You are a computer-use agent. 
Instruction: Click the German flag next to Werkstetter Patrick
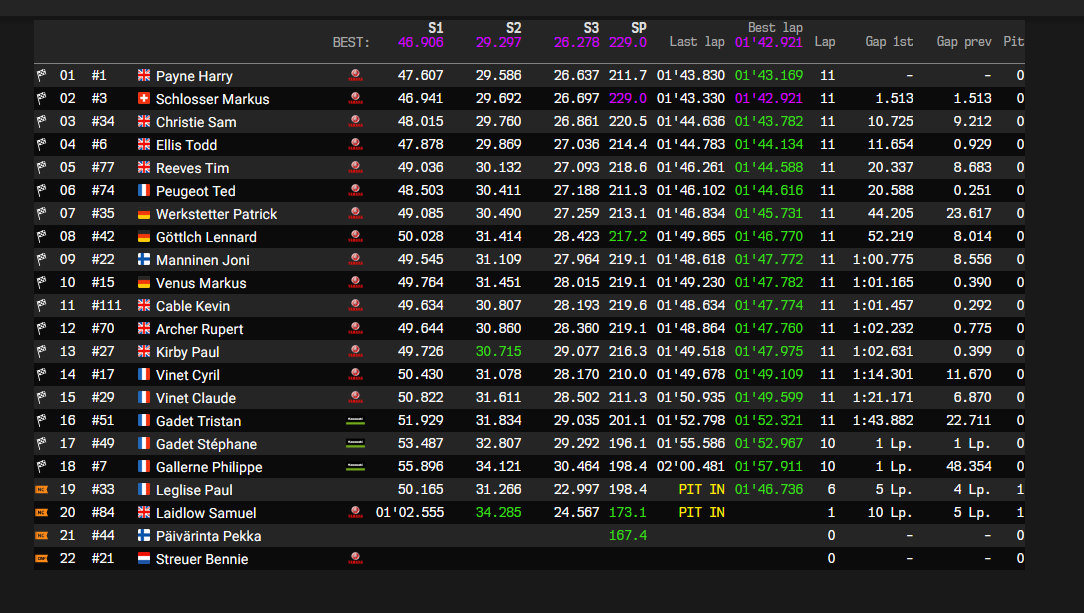[144, 214]
